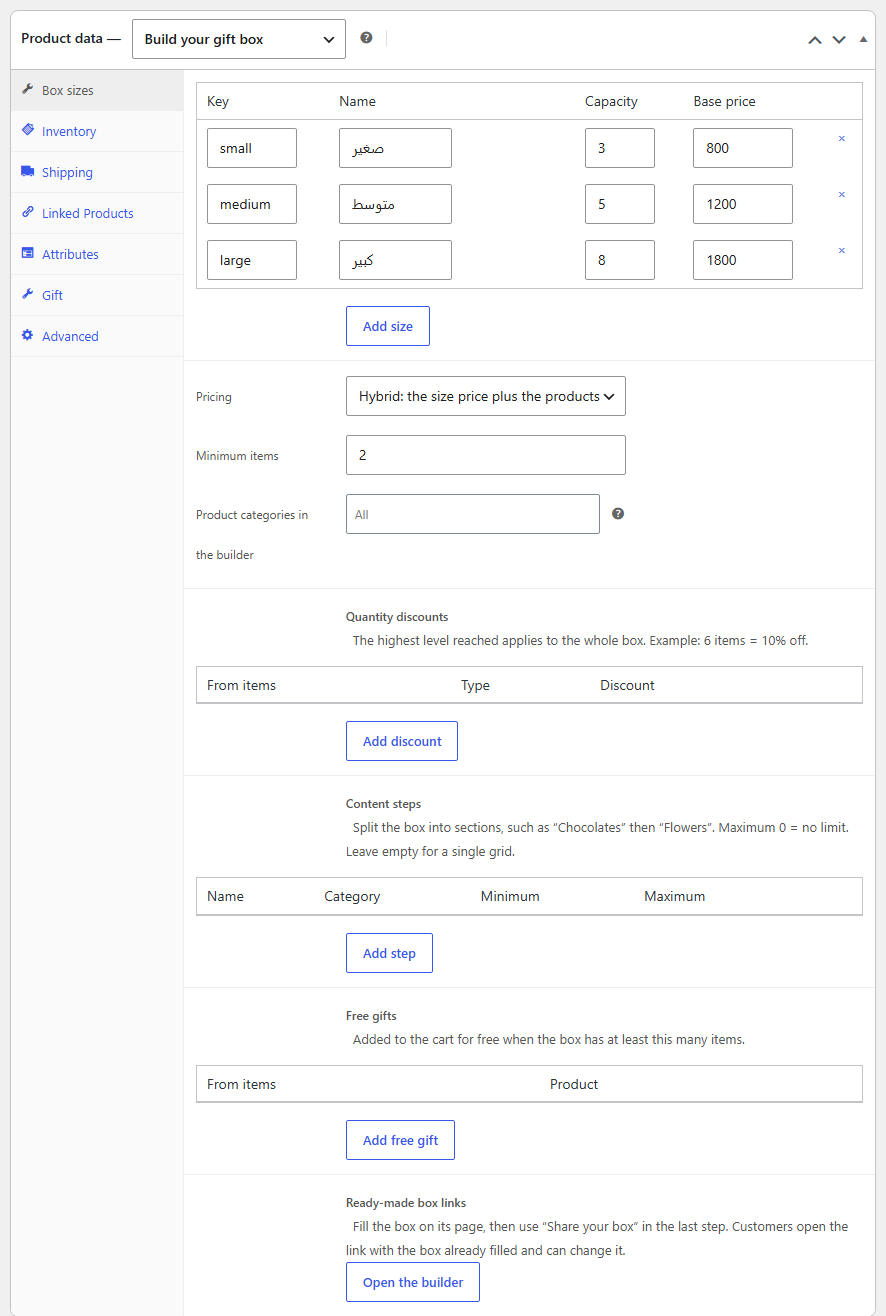Edit the name field of the large row
The image size is (886, 1316).
[395, 260]
